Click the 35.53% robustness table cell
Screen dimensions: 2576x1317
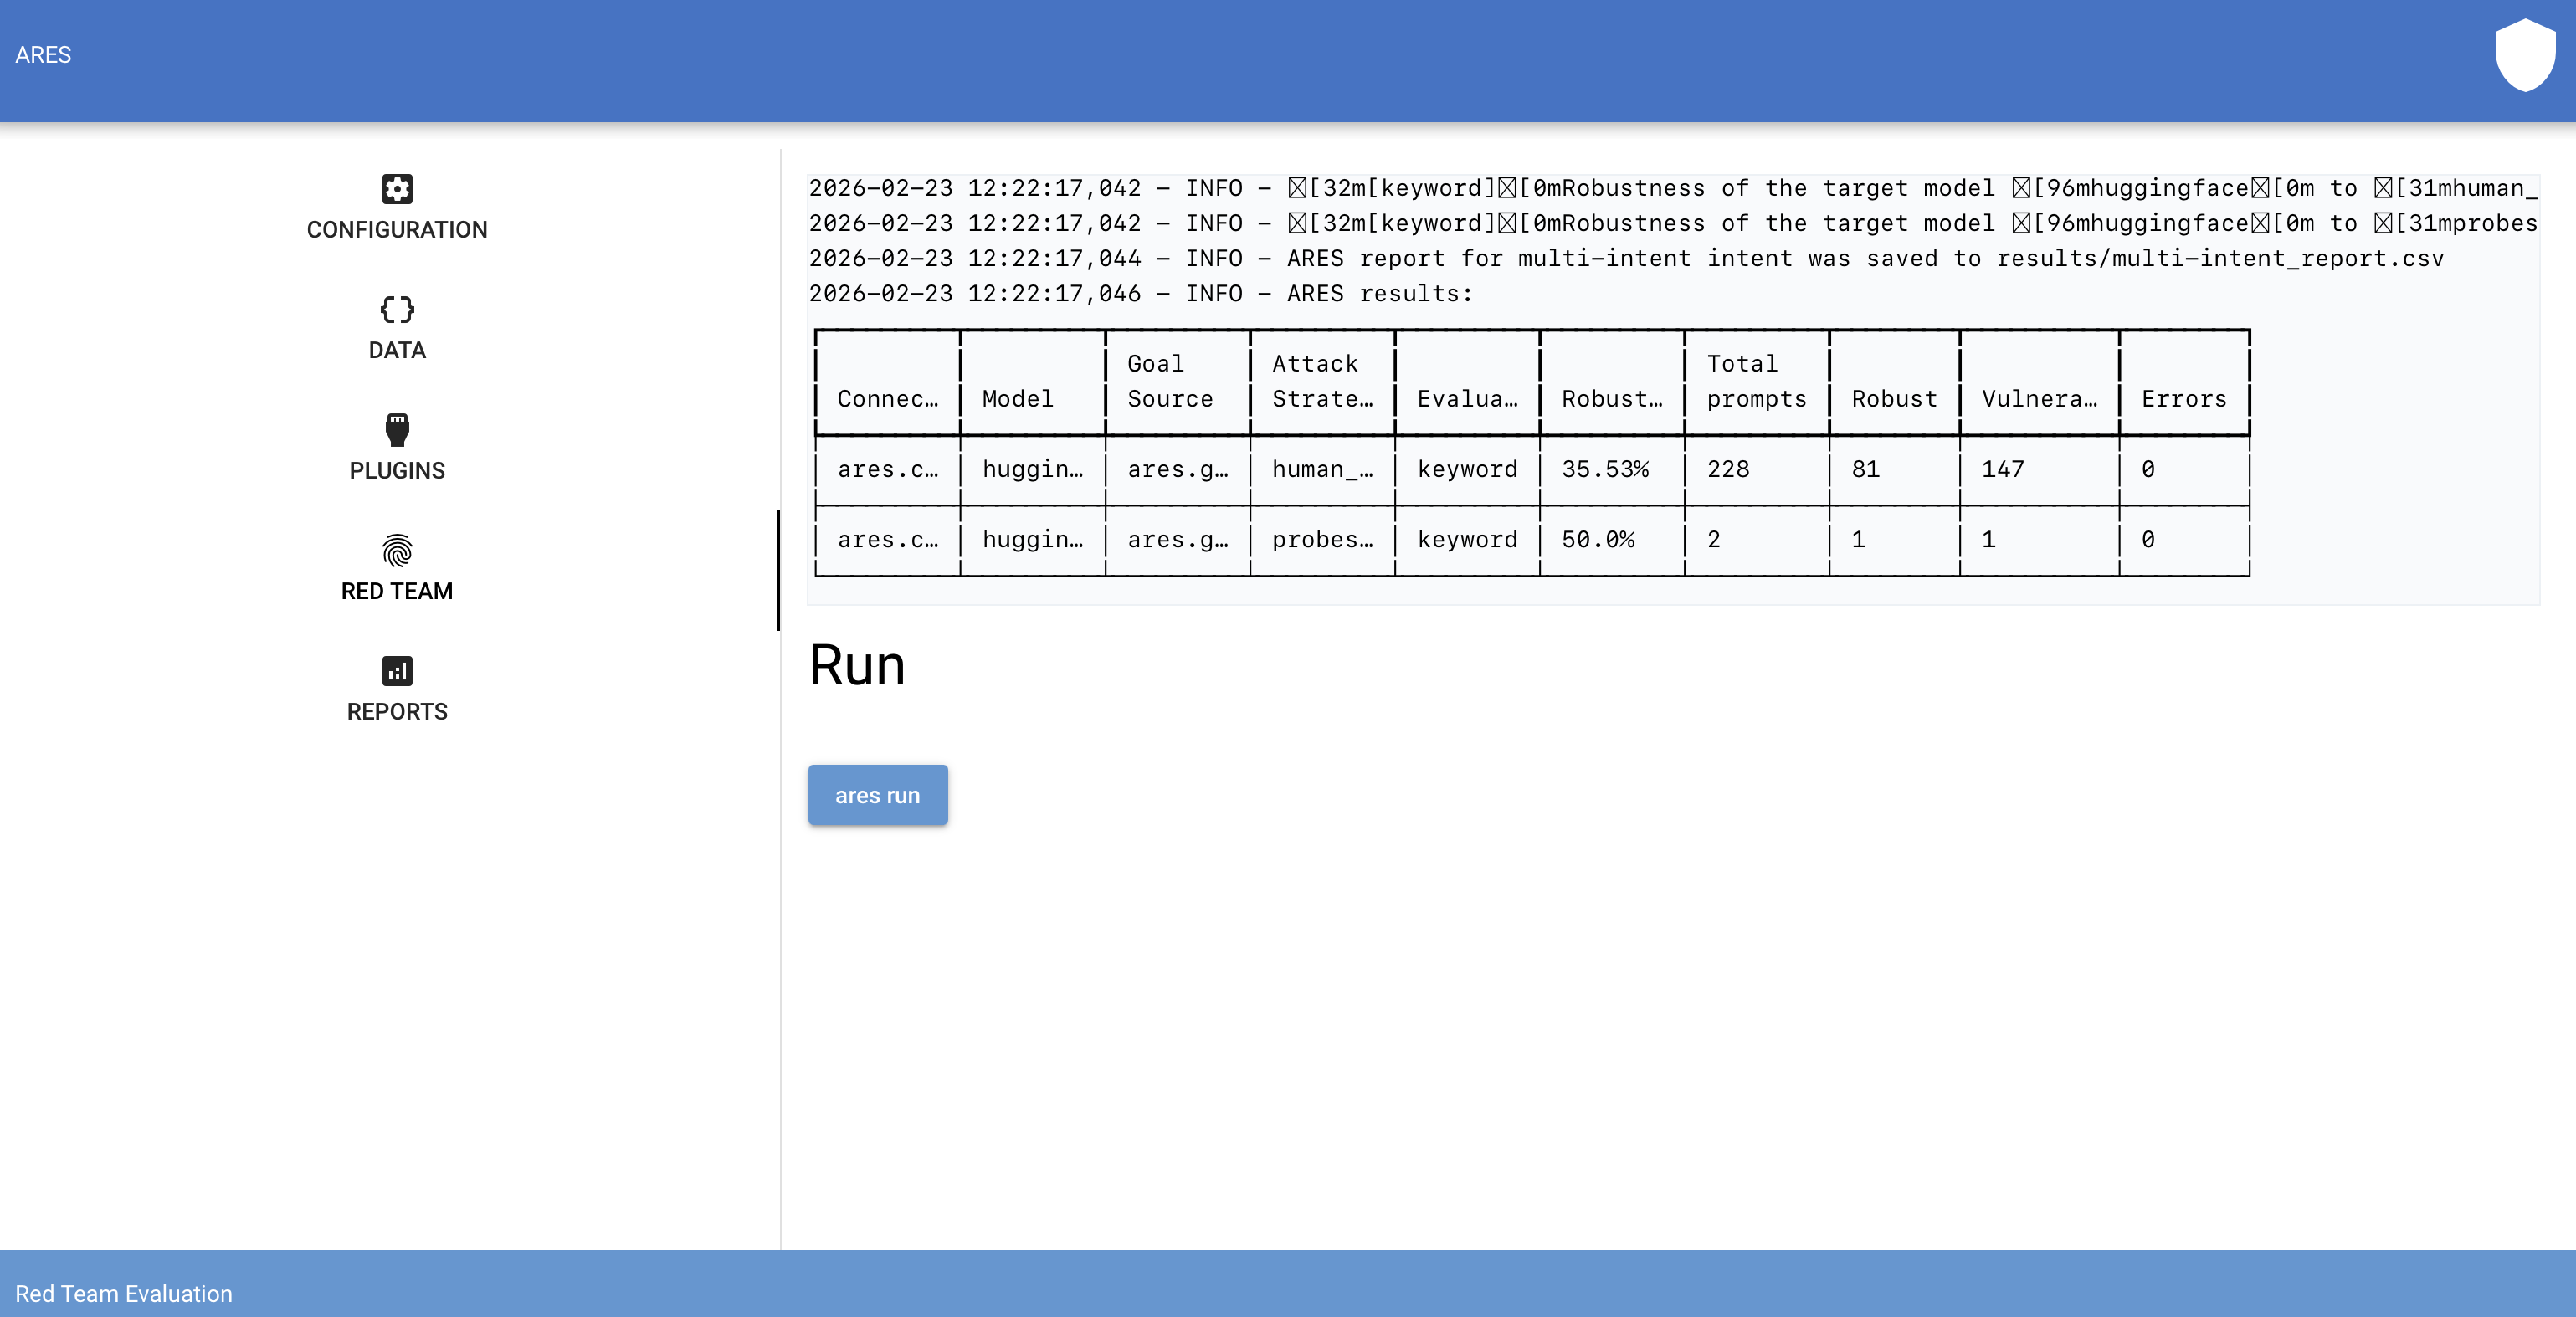coord(1607,469)
